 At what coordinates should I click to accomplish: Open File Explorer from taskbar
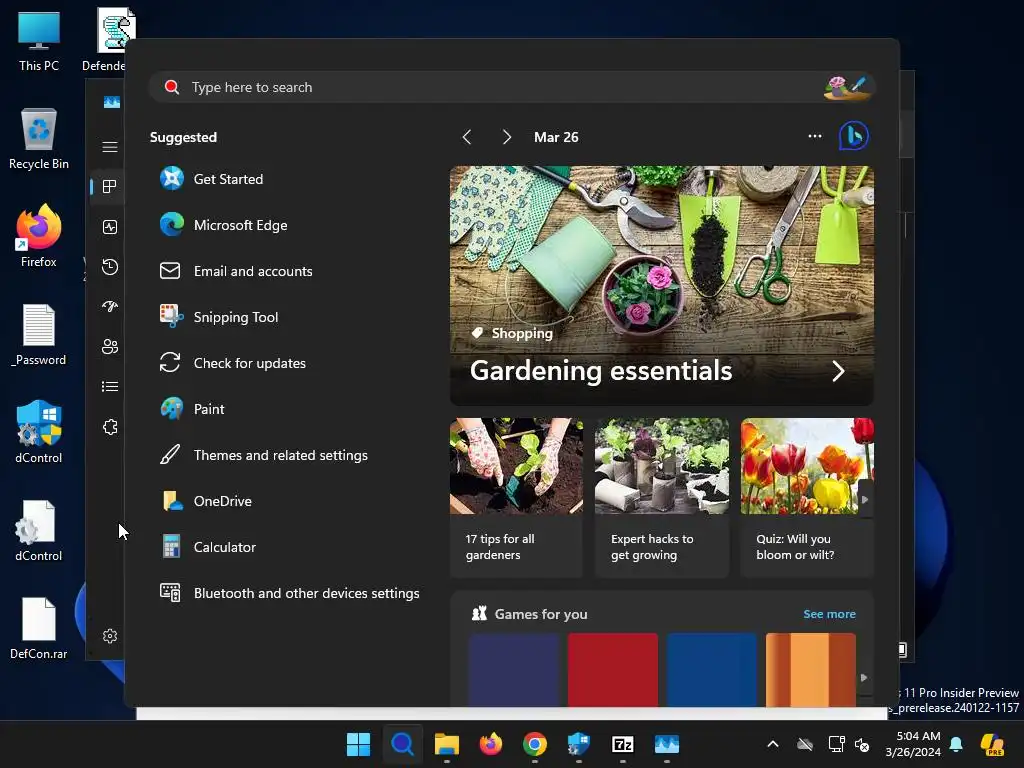click(x=447, y=744)
